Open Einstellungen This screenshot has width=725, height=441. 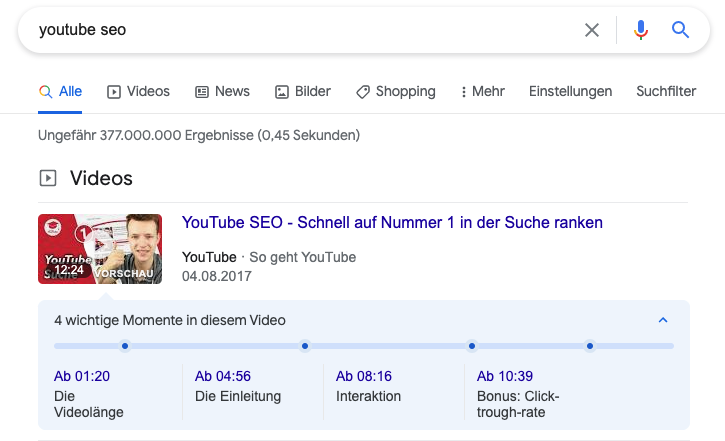pyautogui.click(x=571, y=92)
